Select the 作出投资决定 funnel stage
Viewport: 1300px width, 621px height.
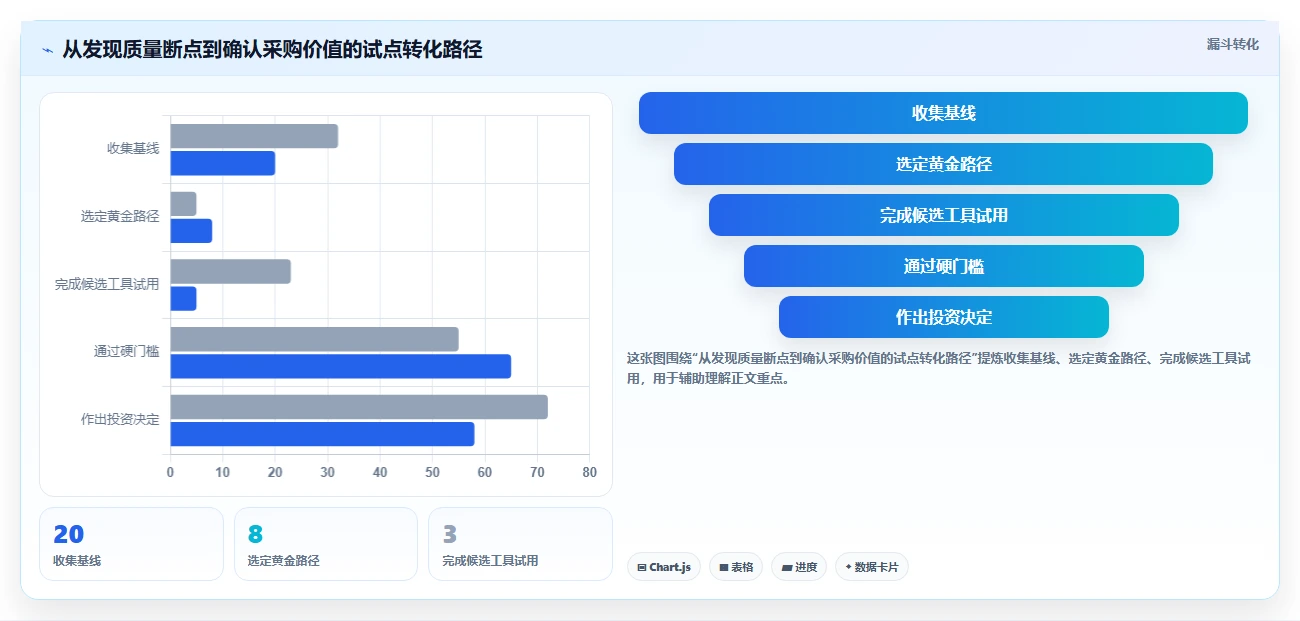pyautogui.click(x=943, y=317)
